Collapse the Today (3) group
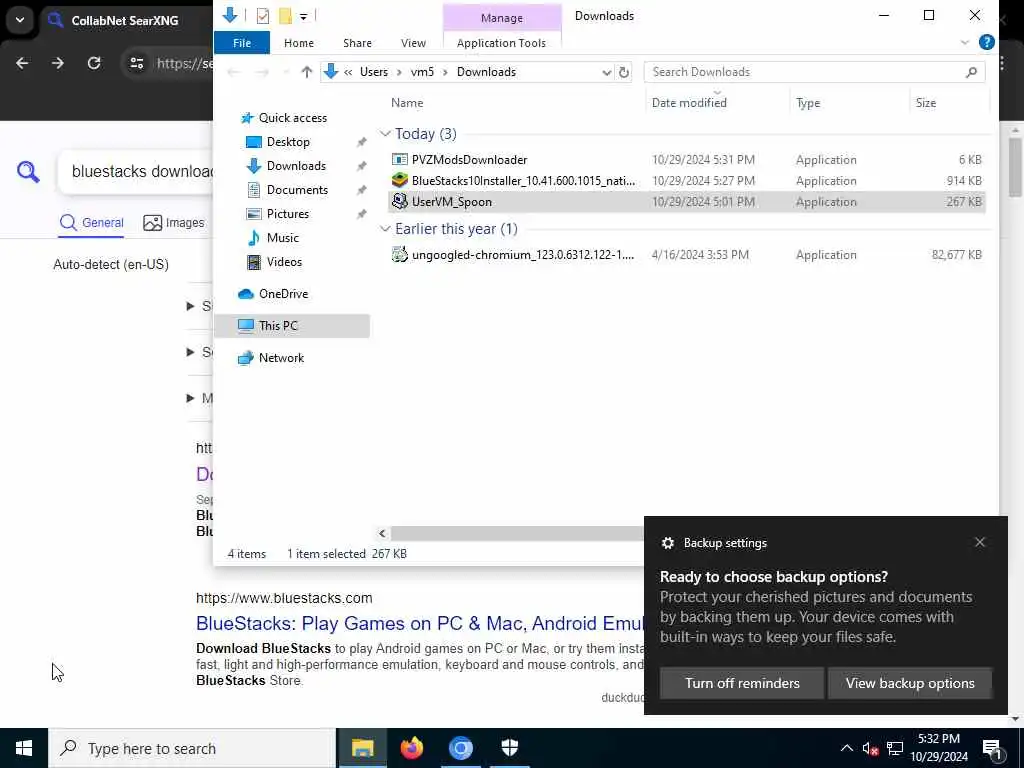The width and height of the screenshot is (1024, 768). coord(385,134)
